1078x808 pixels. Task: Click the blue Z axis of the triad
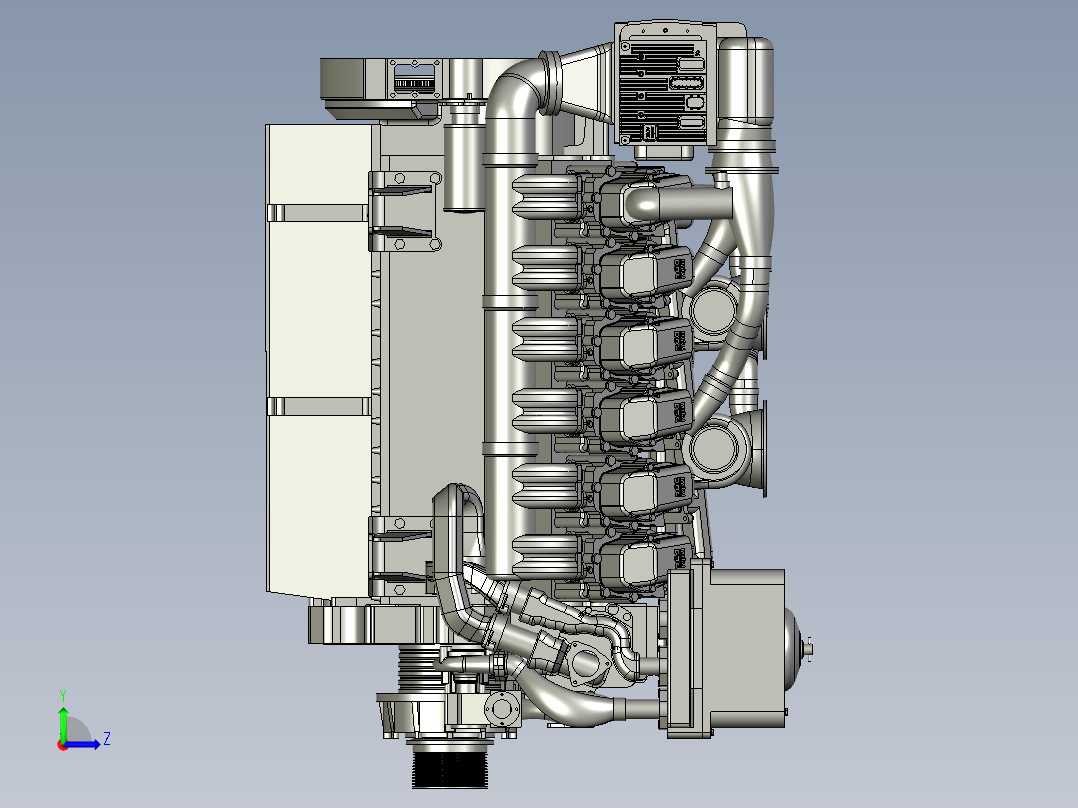pos(84,743)
